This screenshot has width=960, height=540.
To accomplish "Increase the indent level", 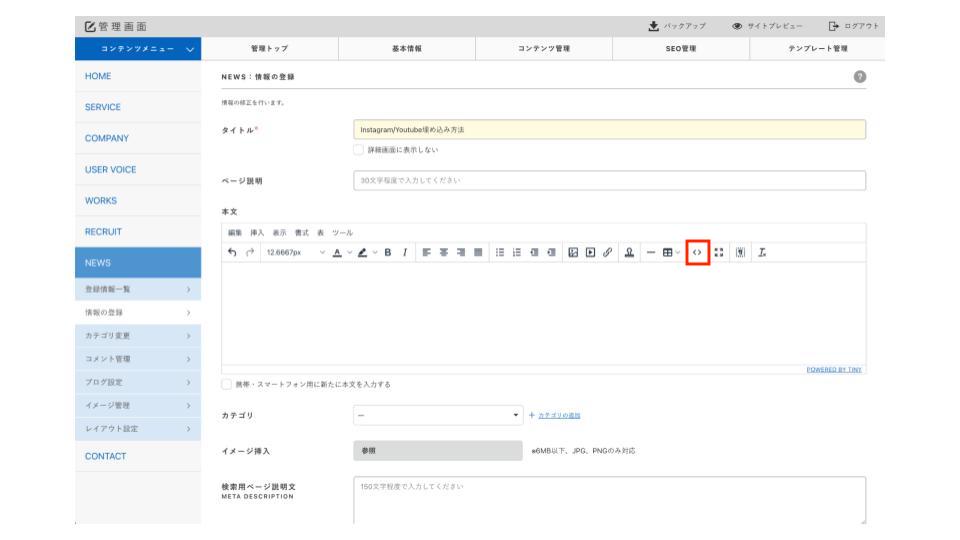I will tap(551, 252).
